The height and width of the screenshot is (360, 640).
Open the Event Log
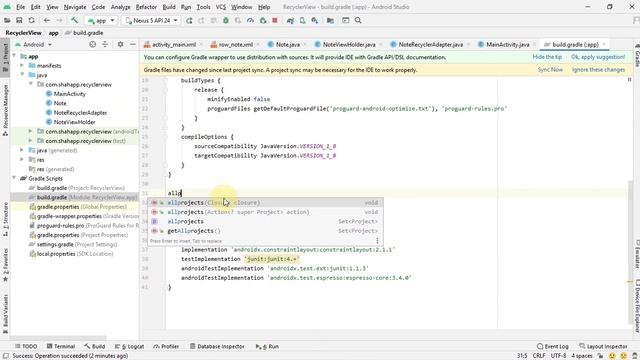tap(553, 346)
